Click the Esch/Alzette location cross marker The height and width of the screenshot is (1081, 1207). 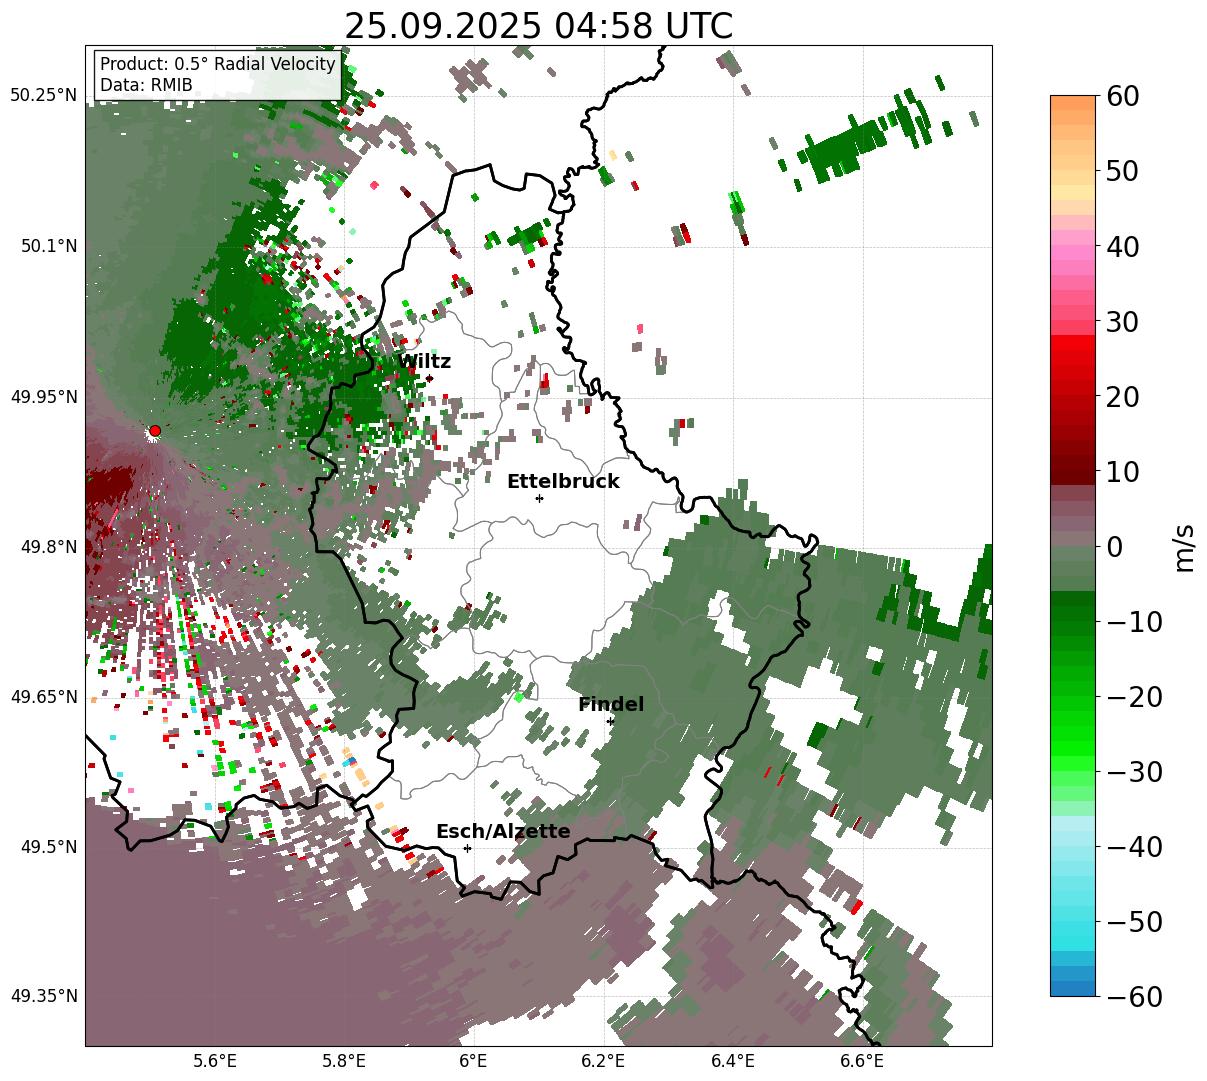467,848
